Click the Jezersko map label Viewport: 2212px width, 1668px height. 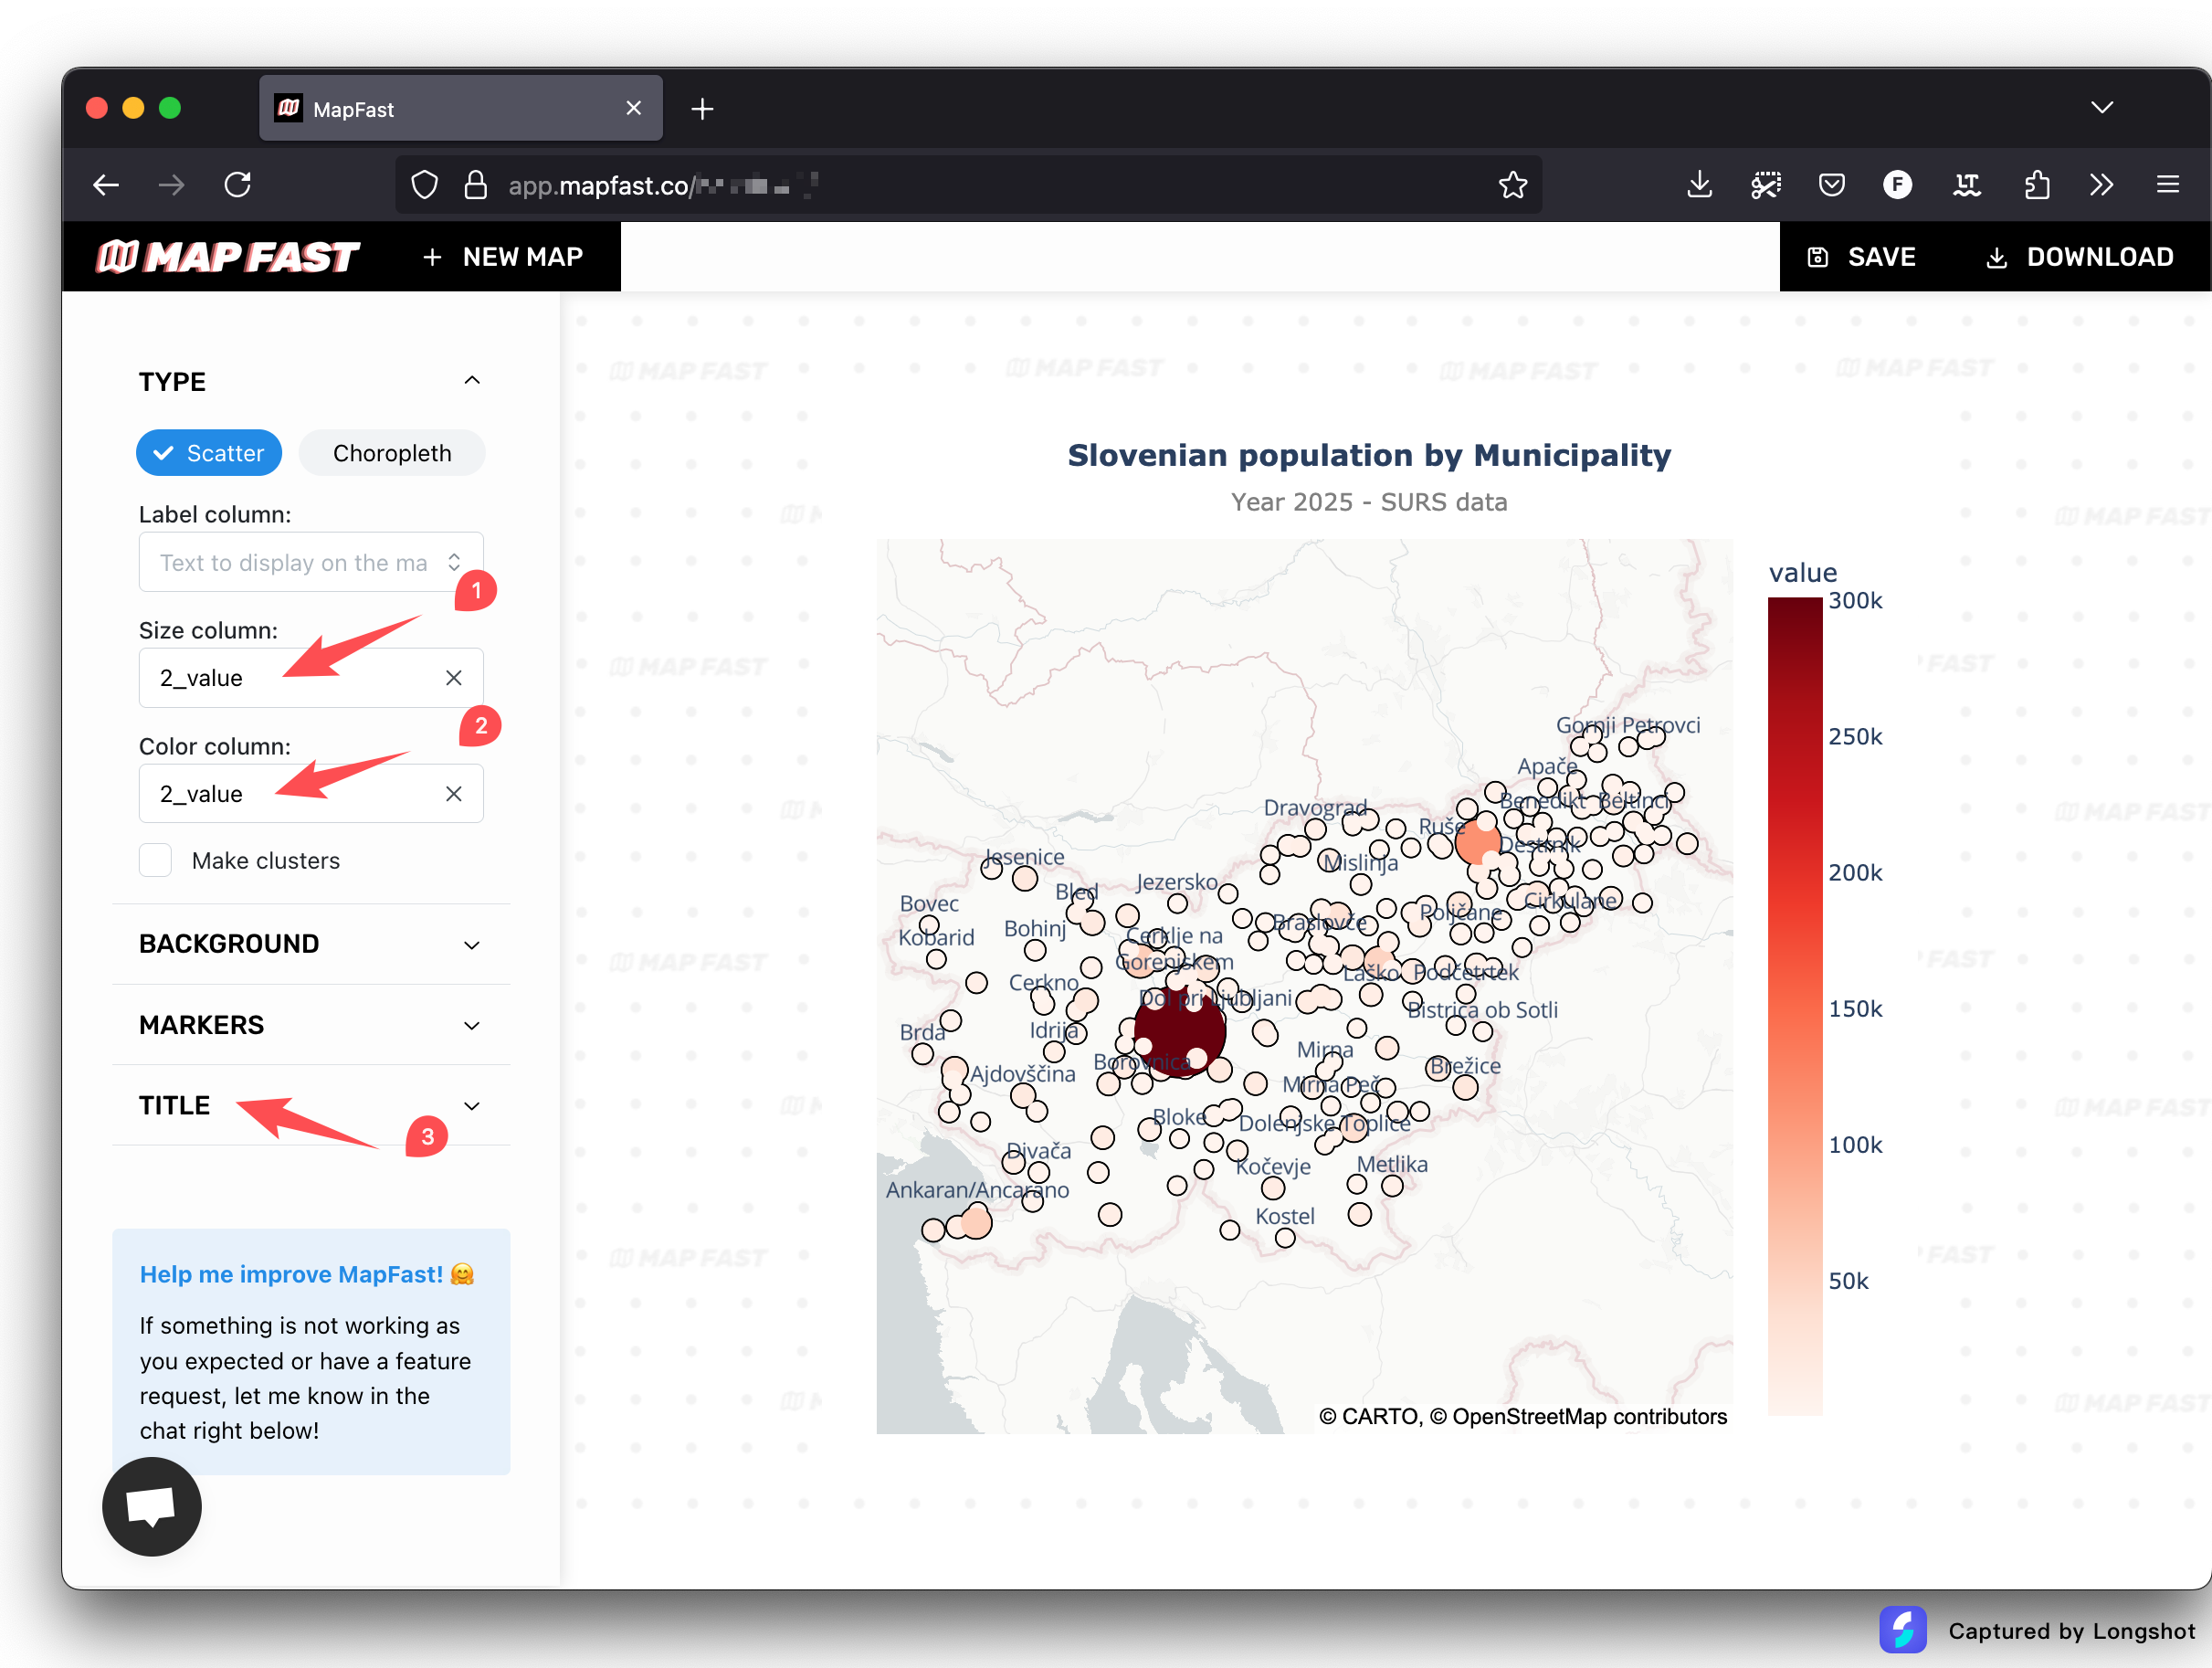click(1177, 883)
